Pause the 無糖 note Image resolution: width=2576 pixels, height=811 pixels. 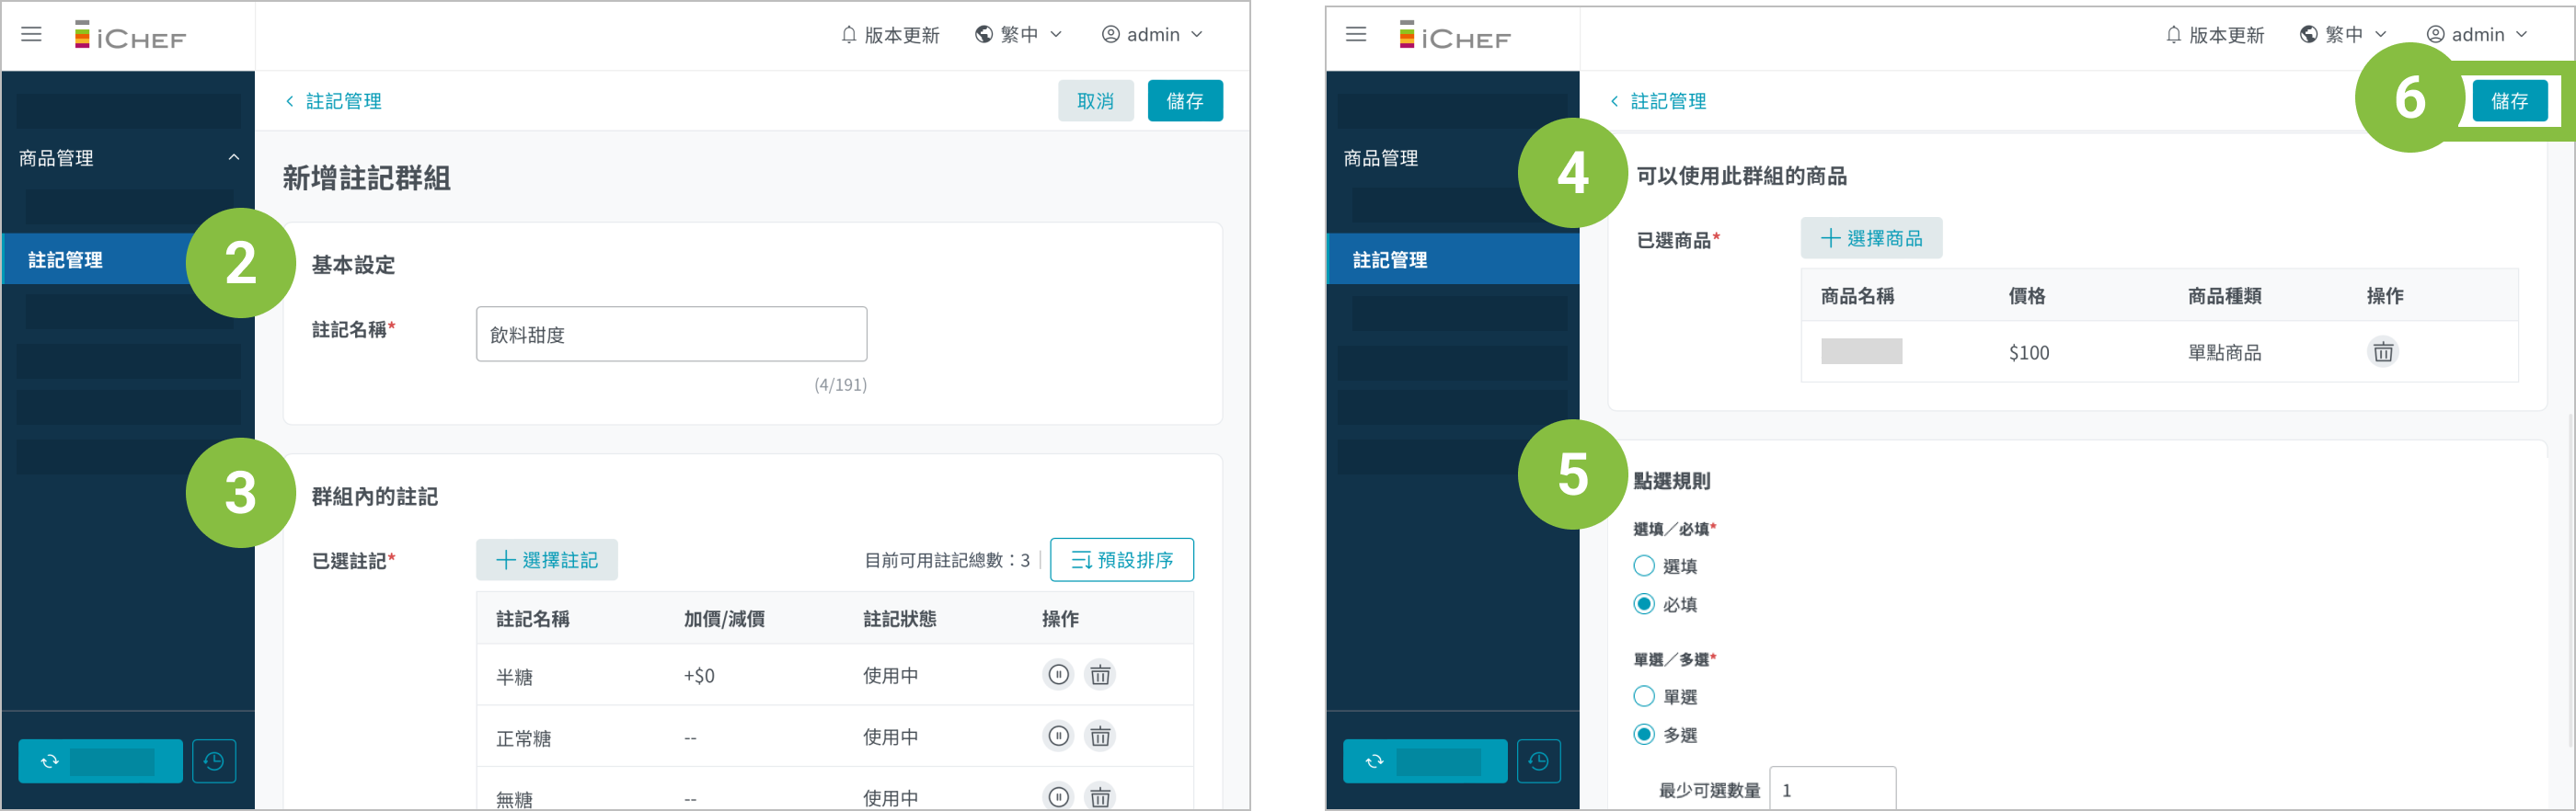pyautogui.click(x=1058, y=797)
